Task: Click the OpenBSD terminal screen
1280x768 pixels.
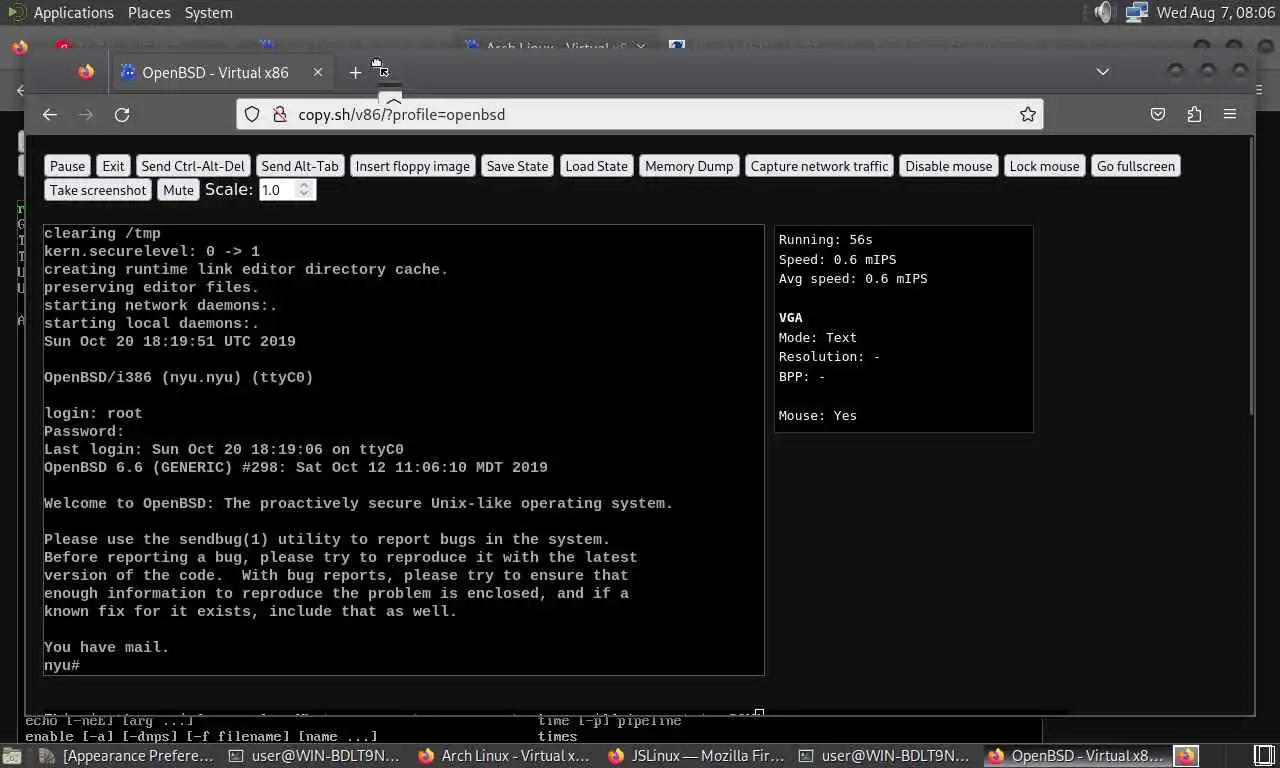Action: click(404, 450)
